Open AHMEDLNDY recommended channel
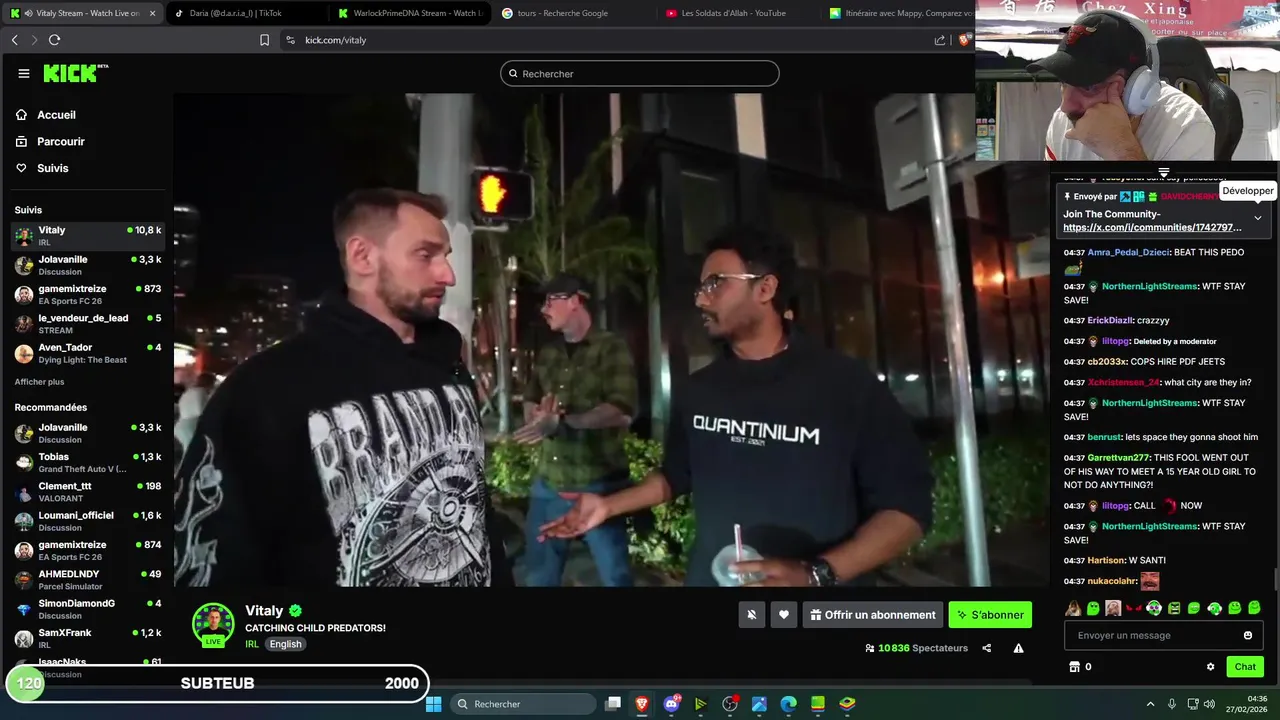The width and height of the screenshot is (1280, 720). click(x=88, y=580)
